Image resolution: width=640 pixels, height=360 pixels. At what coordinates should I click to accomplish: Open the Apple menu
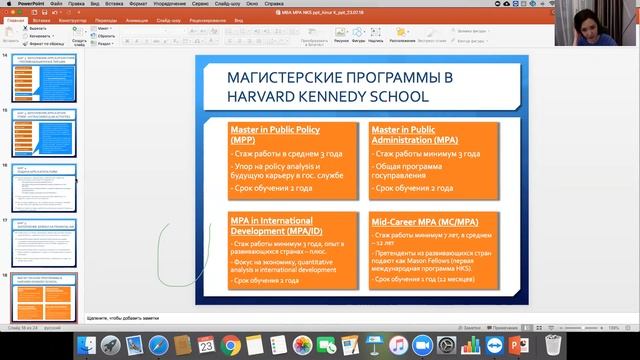click(x=9, y=3)
